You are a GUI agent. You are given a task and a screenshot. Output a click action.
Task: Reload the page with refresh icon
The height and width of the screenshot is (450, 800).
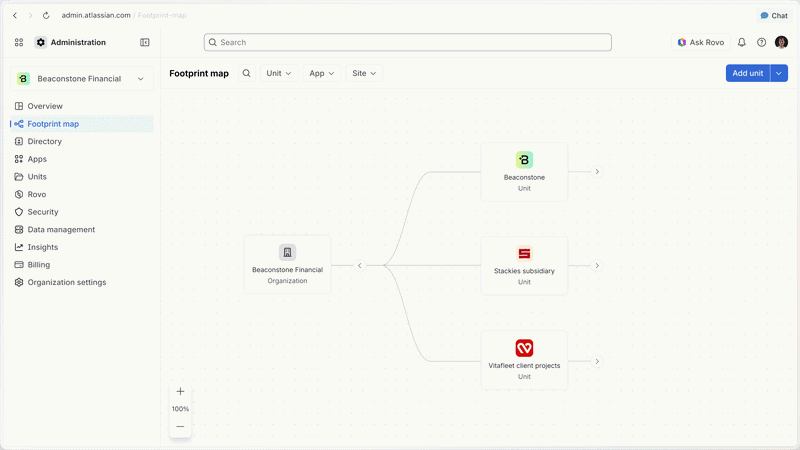(x=46, y=15)
